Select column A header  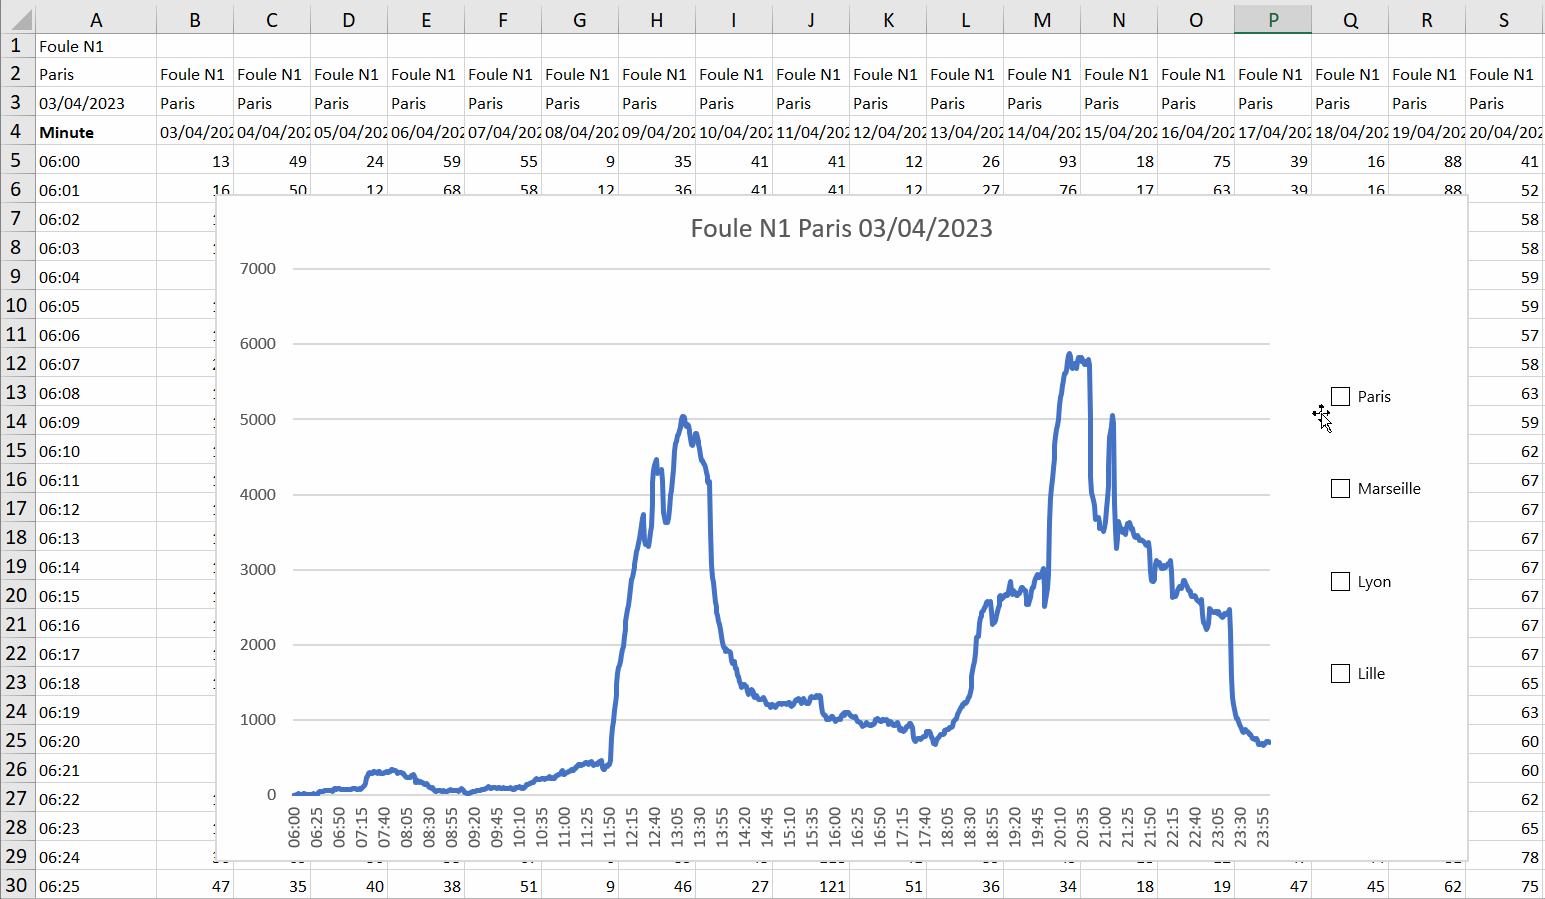96,20
